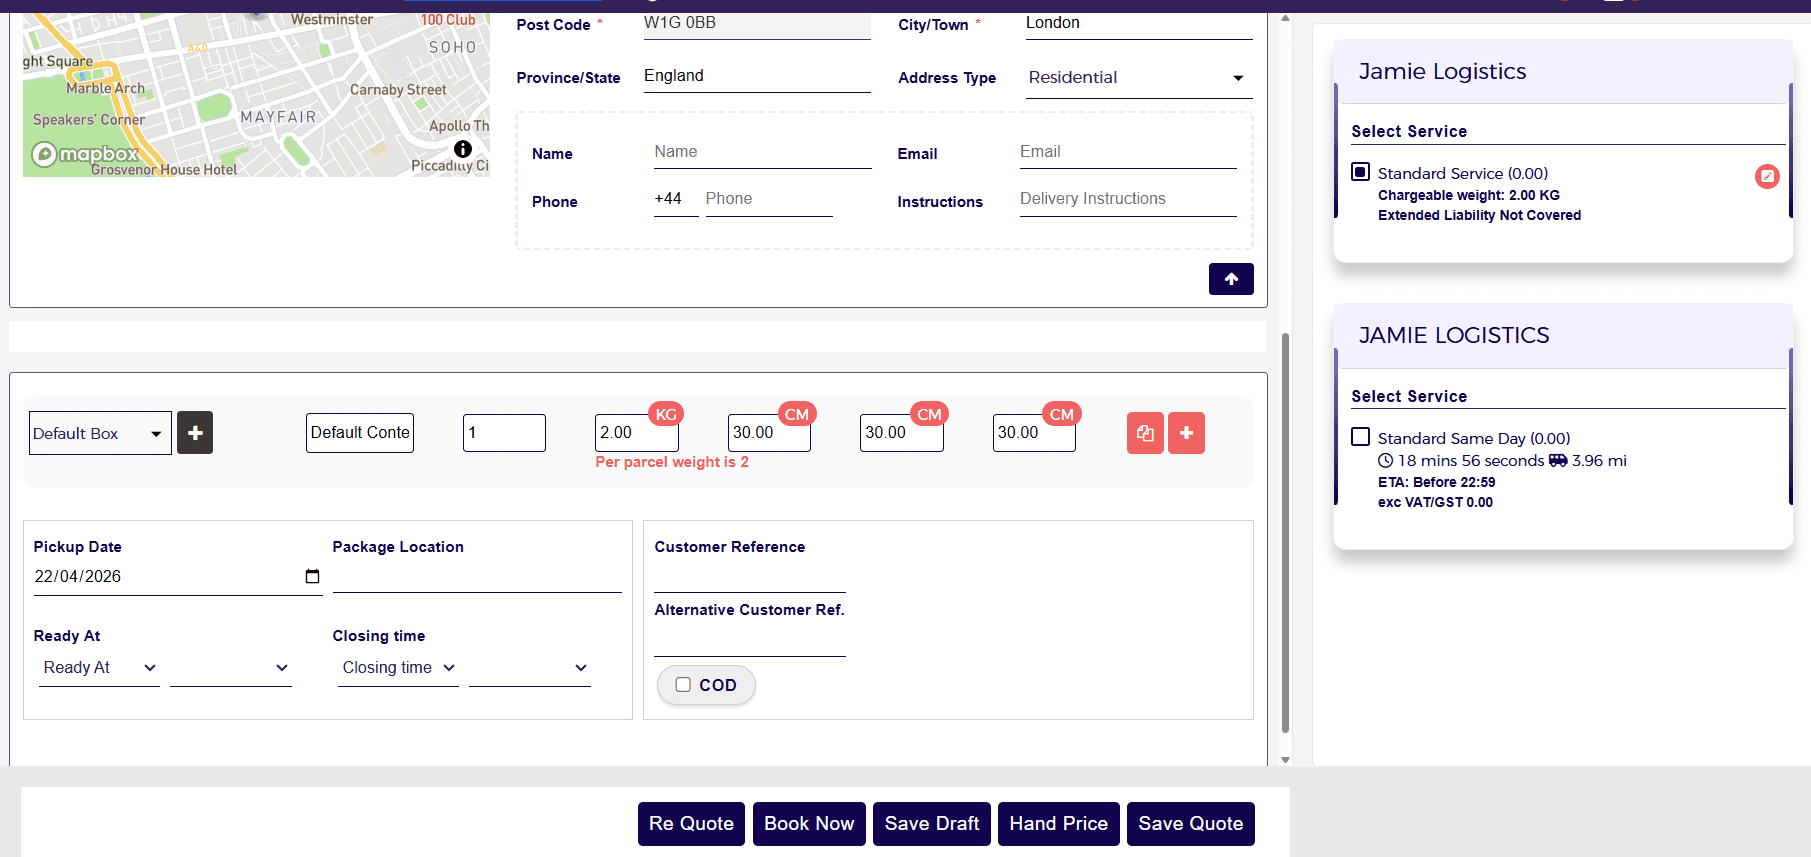Image resolution: width=1811 pixels, height=857 pixels.
Task: Click the Save Draft button
Action: coord(932,824)
